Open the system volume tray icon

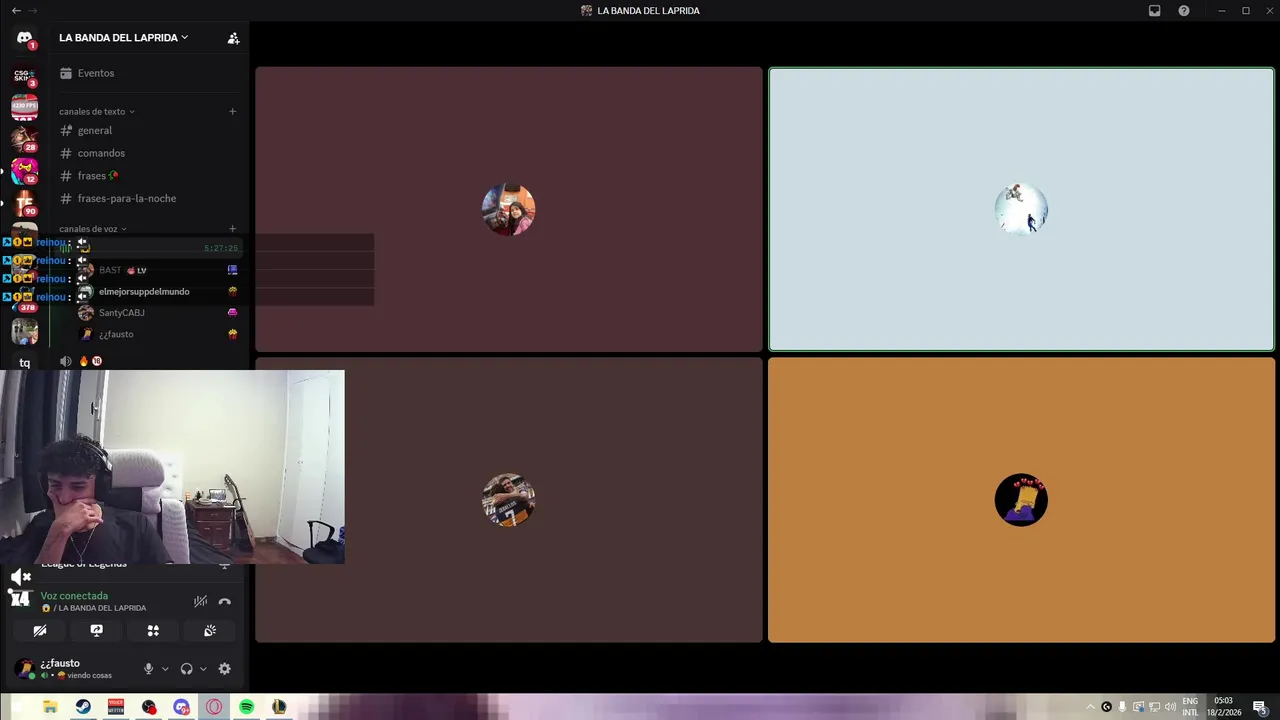coord(1170,707)
